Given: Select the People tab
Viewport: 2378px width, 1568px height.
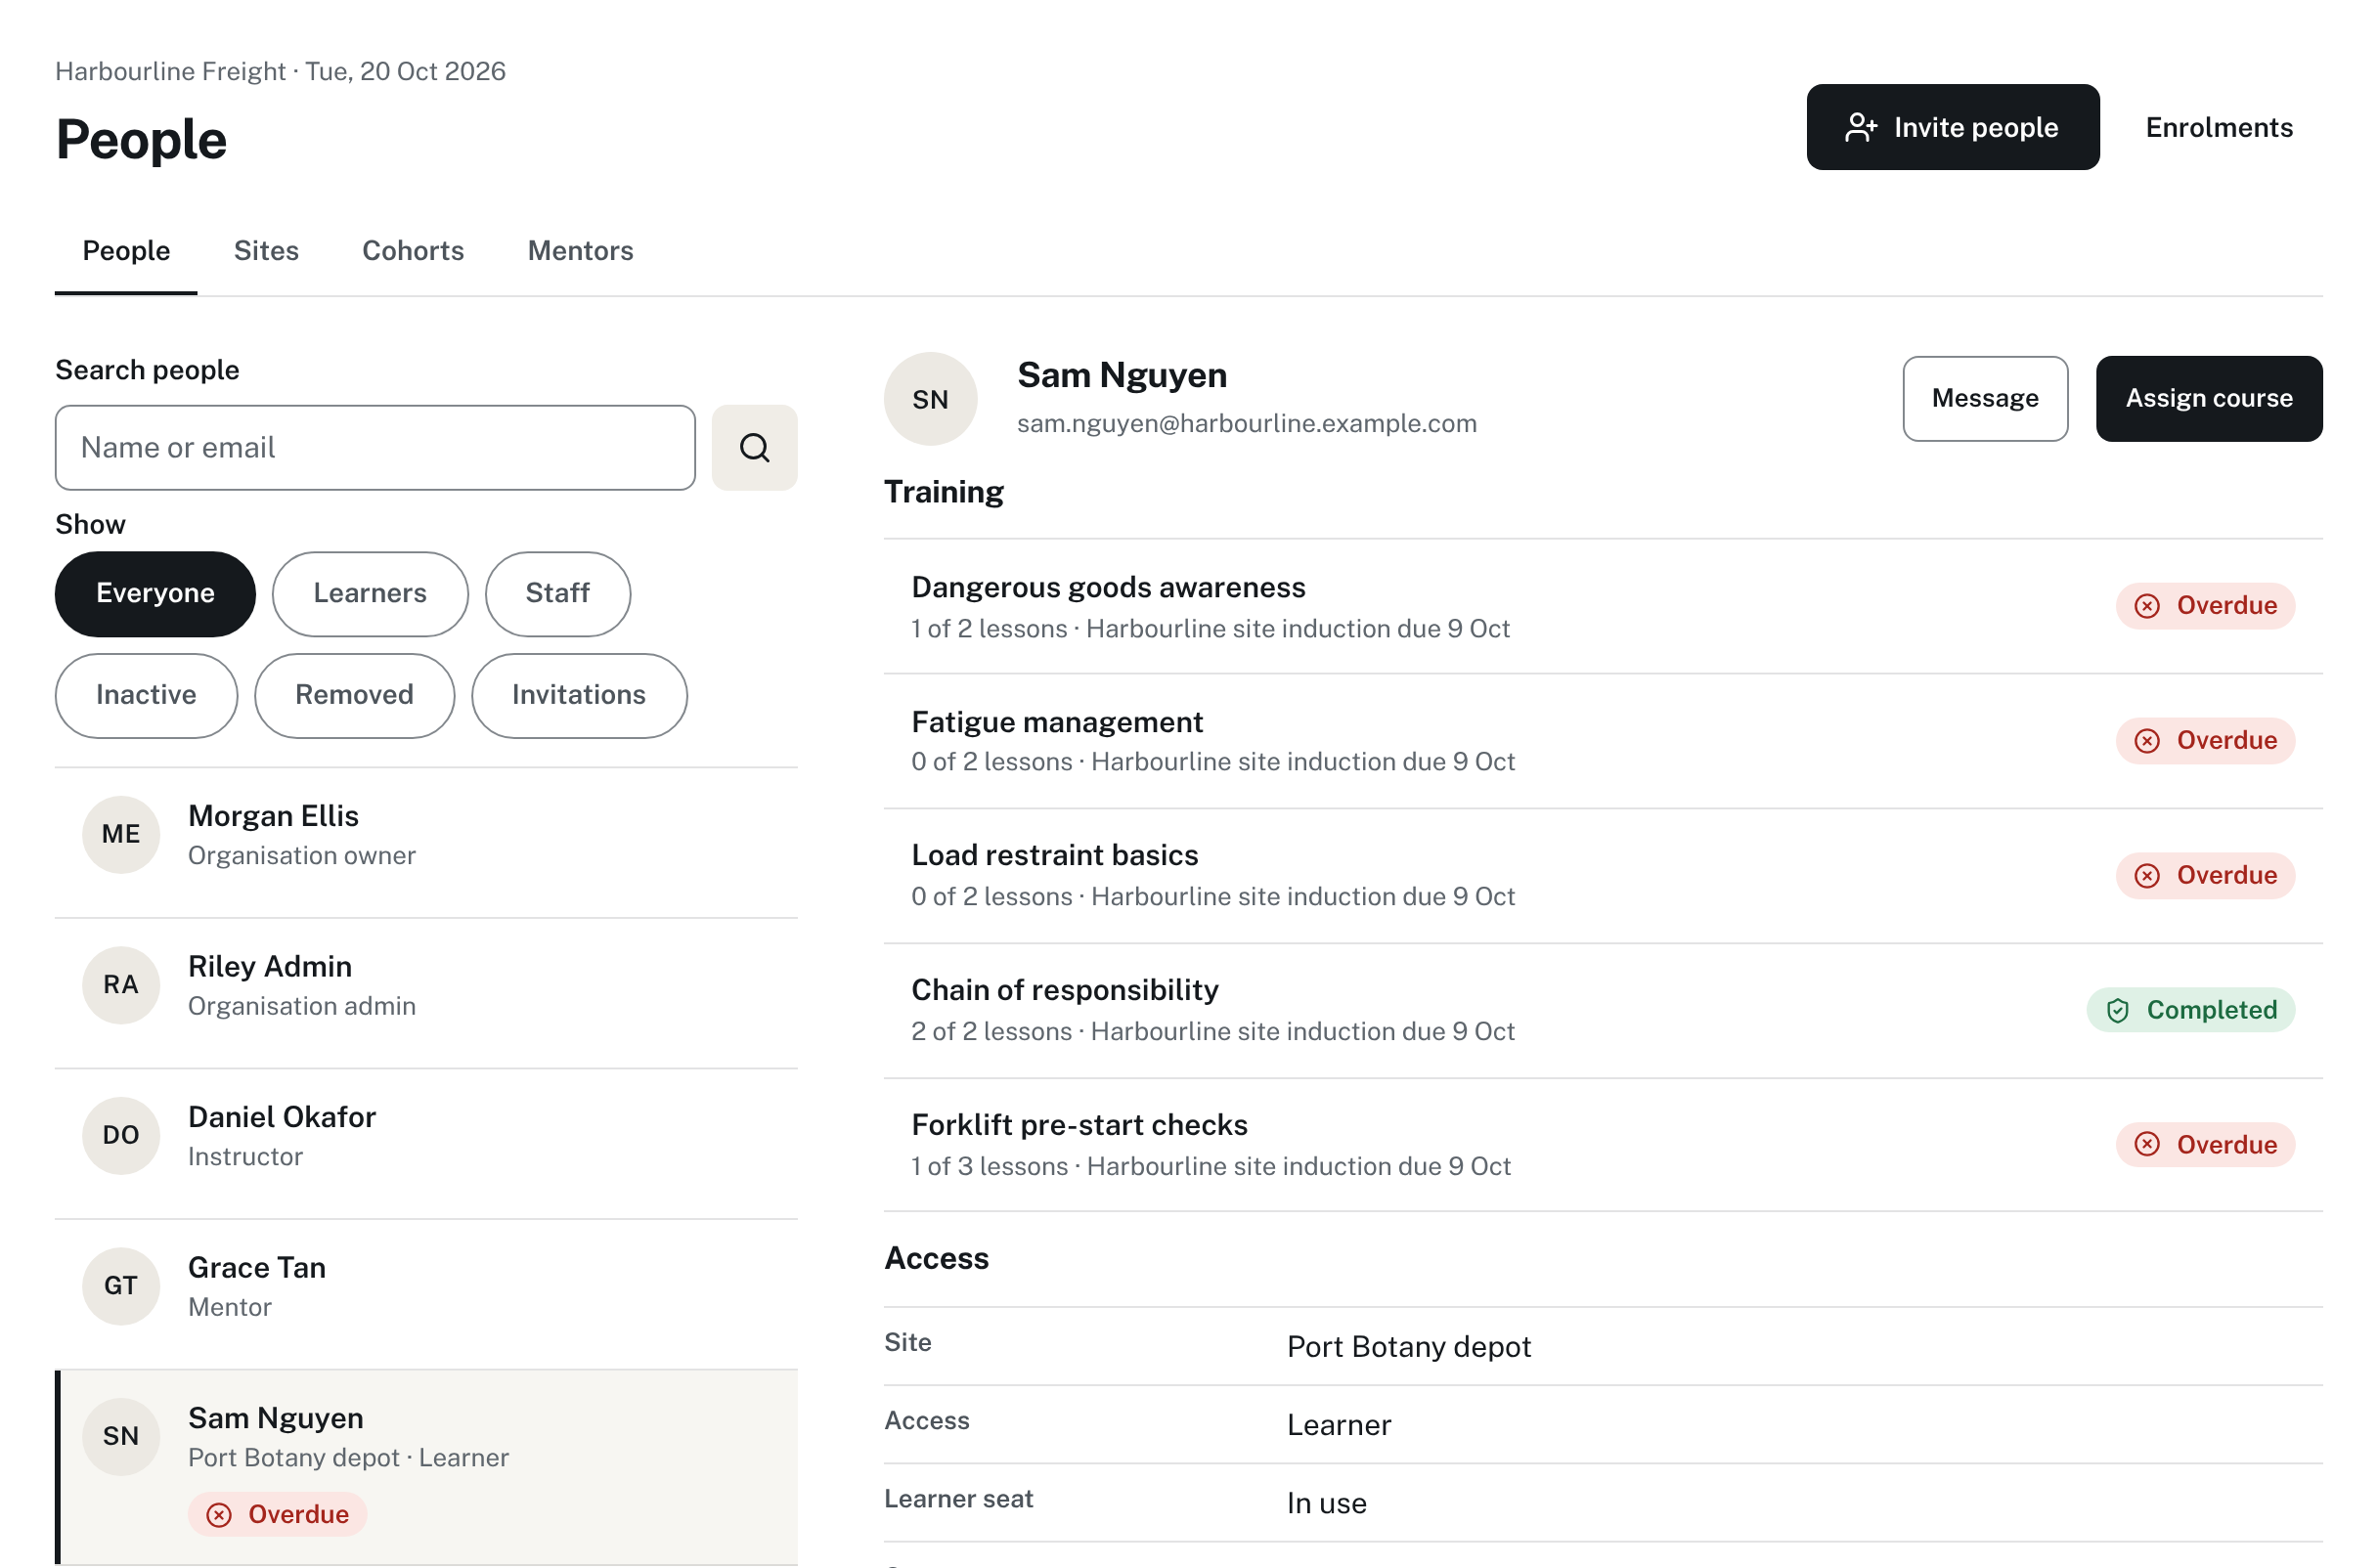Looking at the screenshot, I should pos(126,251).
